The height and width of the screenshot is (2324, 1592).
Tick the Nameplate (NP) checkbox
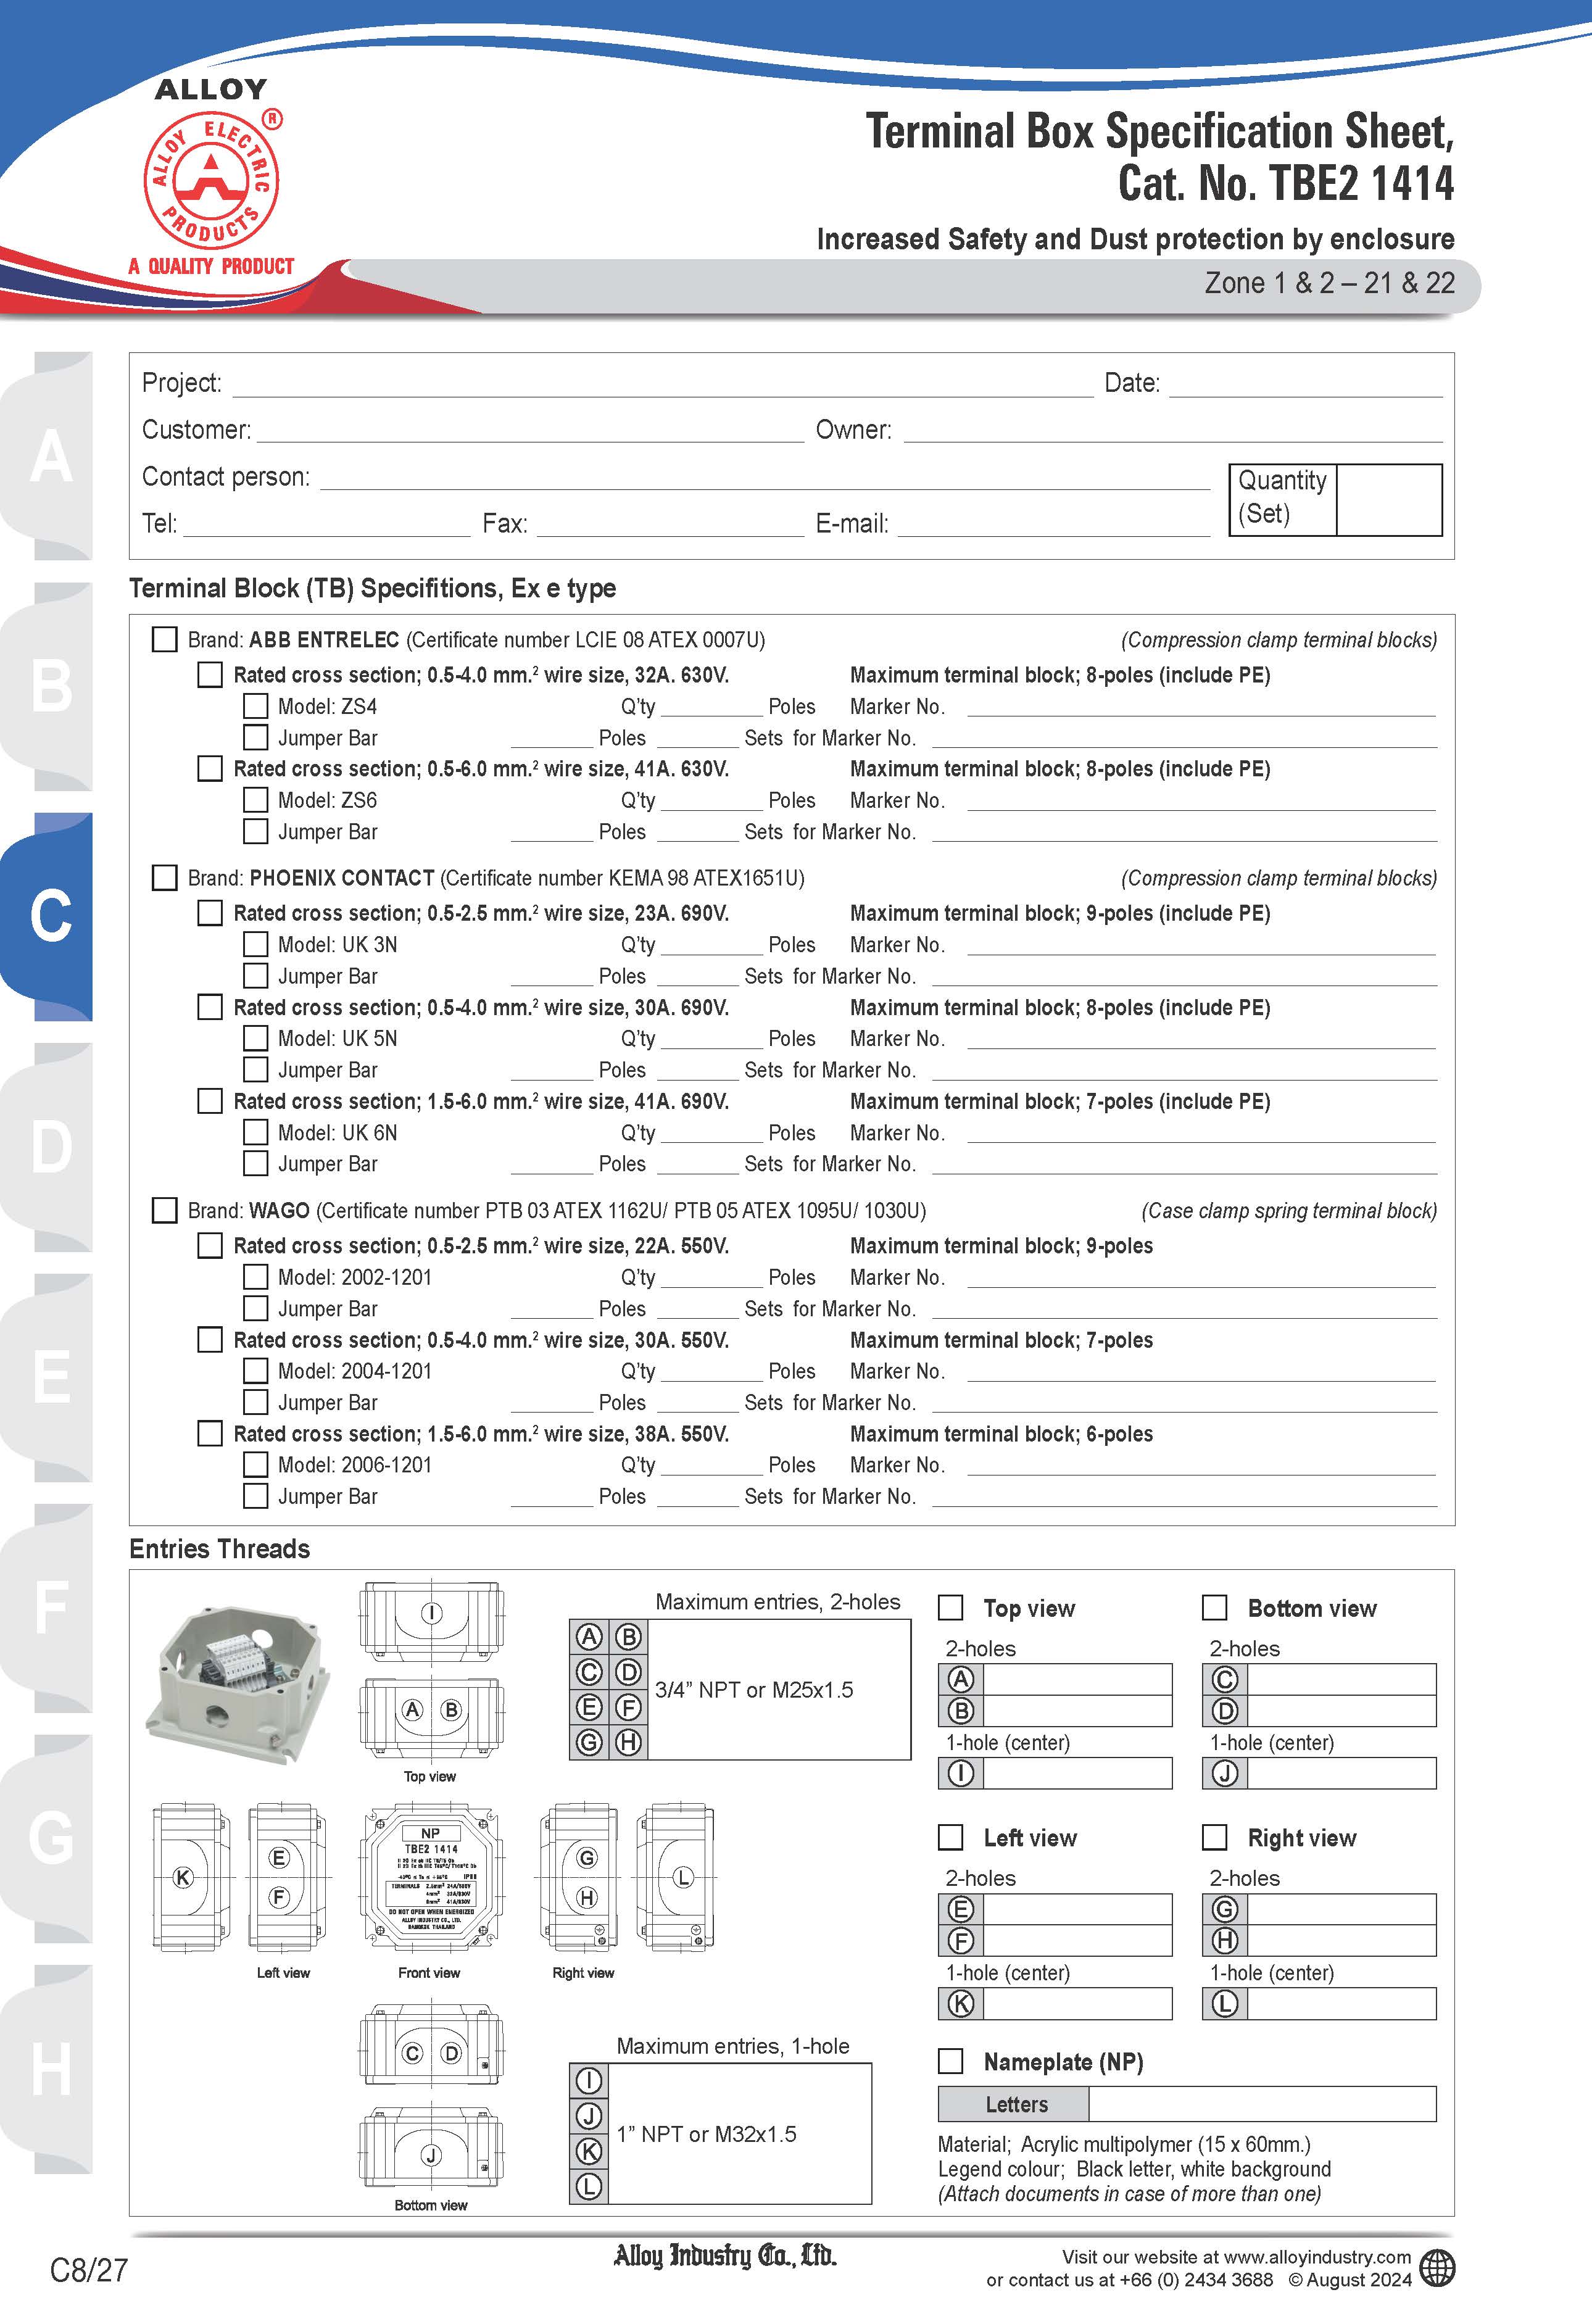coord(951,2061)
